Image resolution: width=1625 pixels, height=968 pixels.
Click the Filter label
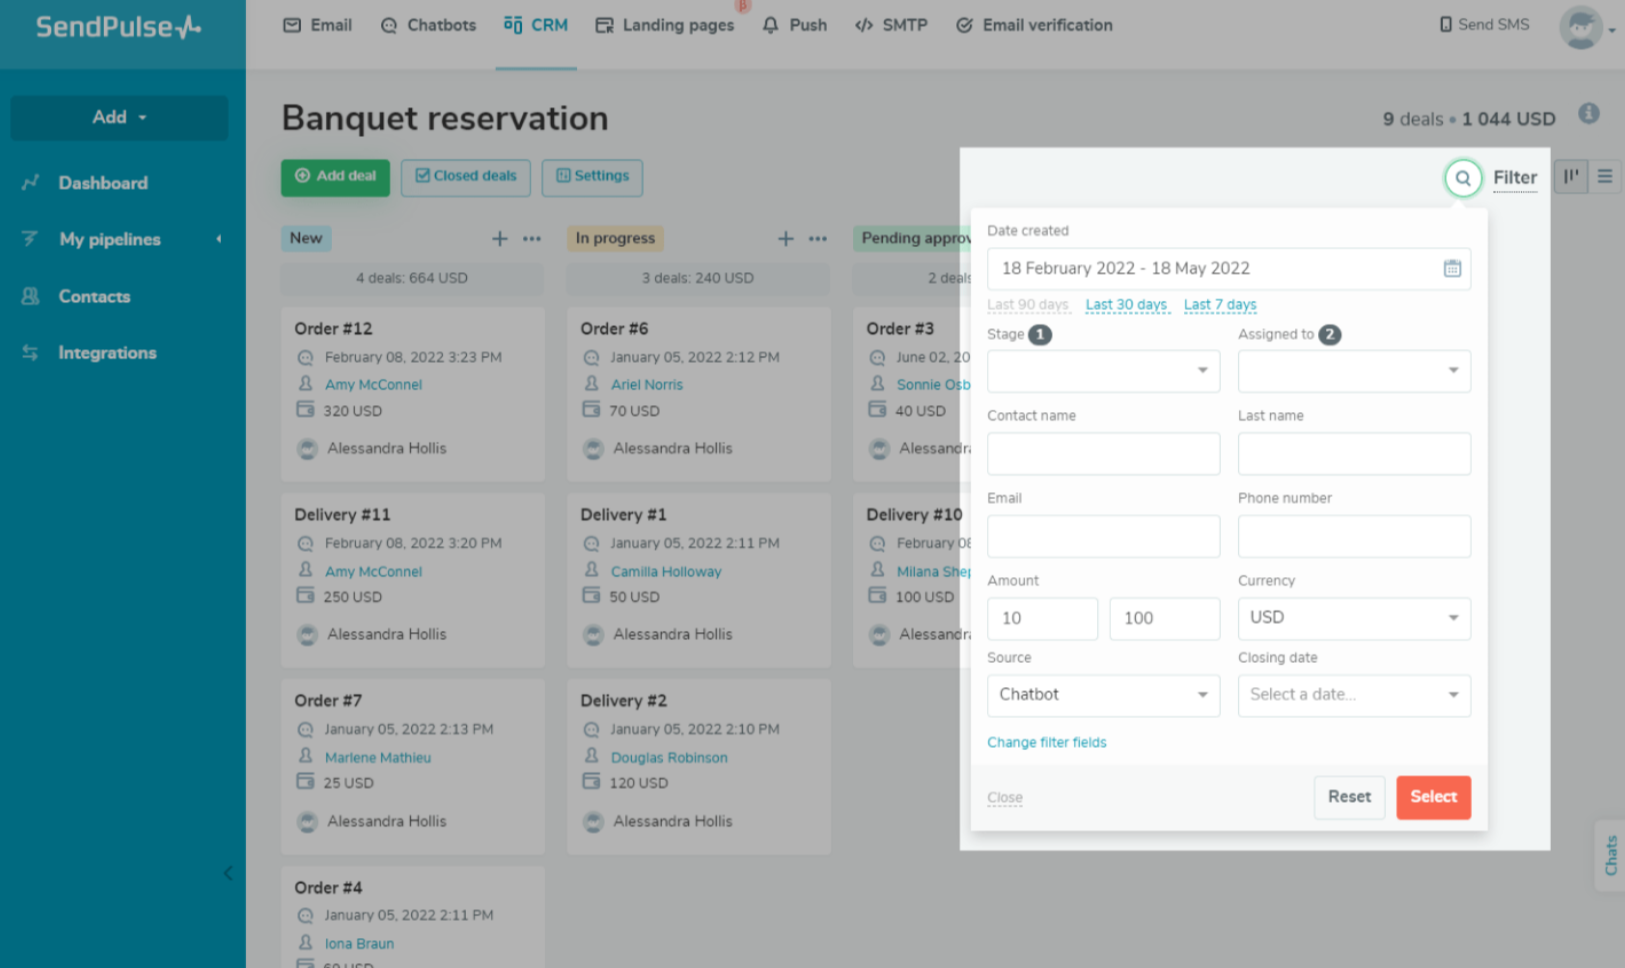(x=1515, y=178)
